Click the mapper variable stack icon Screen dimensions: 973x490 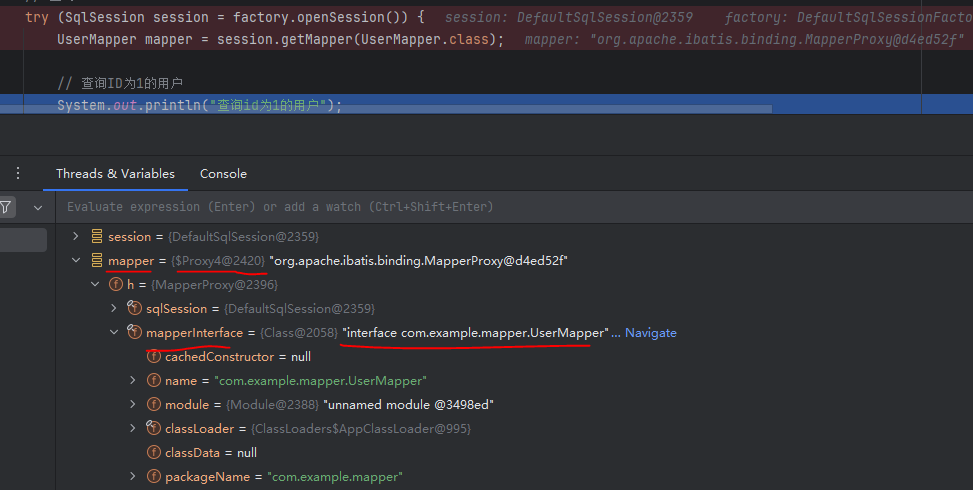click(97, 261)
